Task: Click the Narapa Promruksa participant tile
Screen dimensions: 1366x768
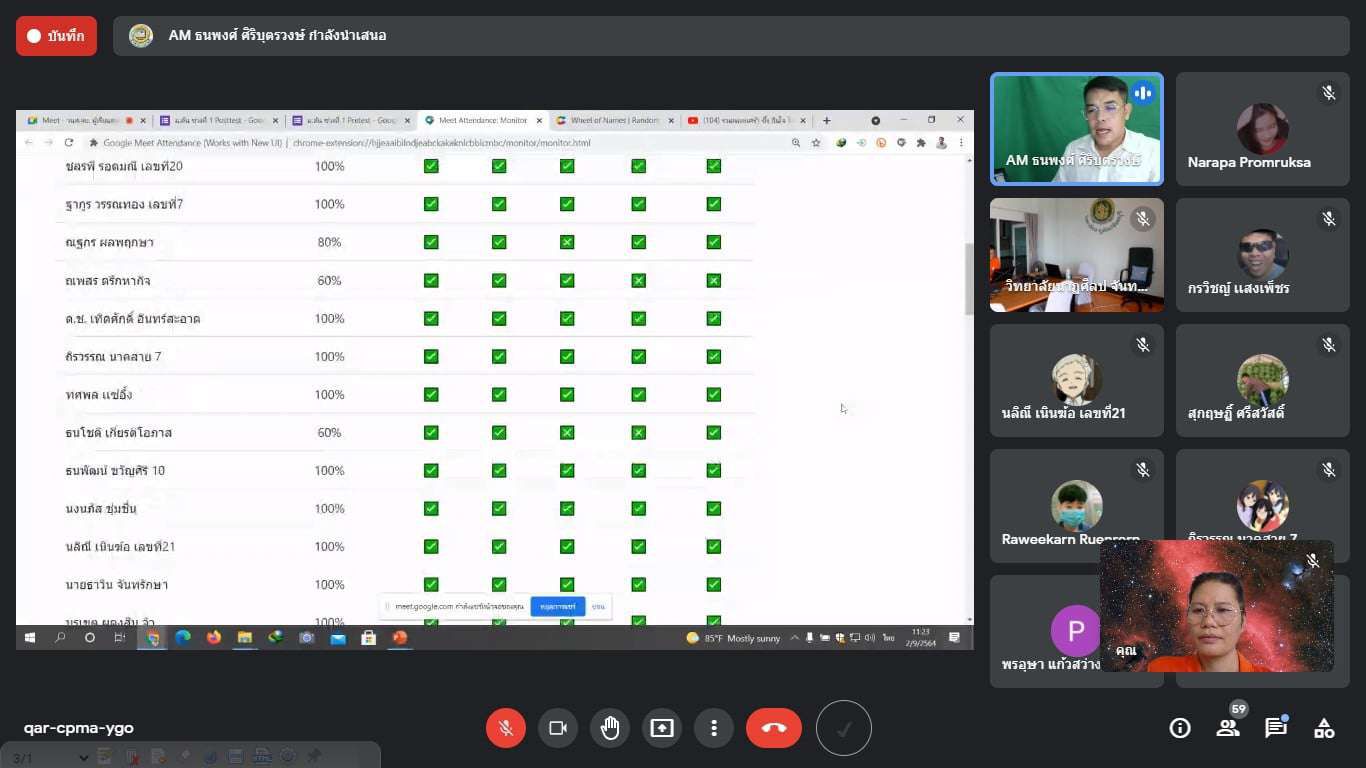Action: pos(1262,129)
